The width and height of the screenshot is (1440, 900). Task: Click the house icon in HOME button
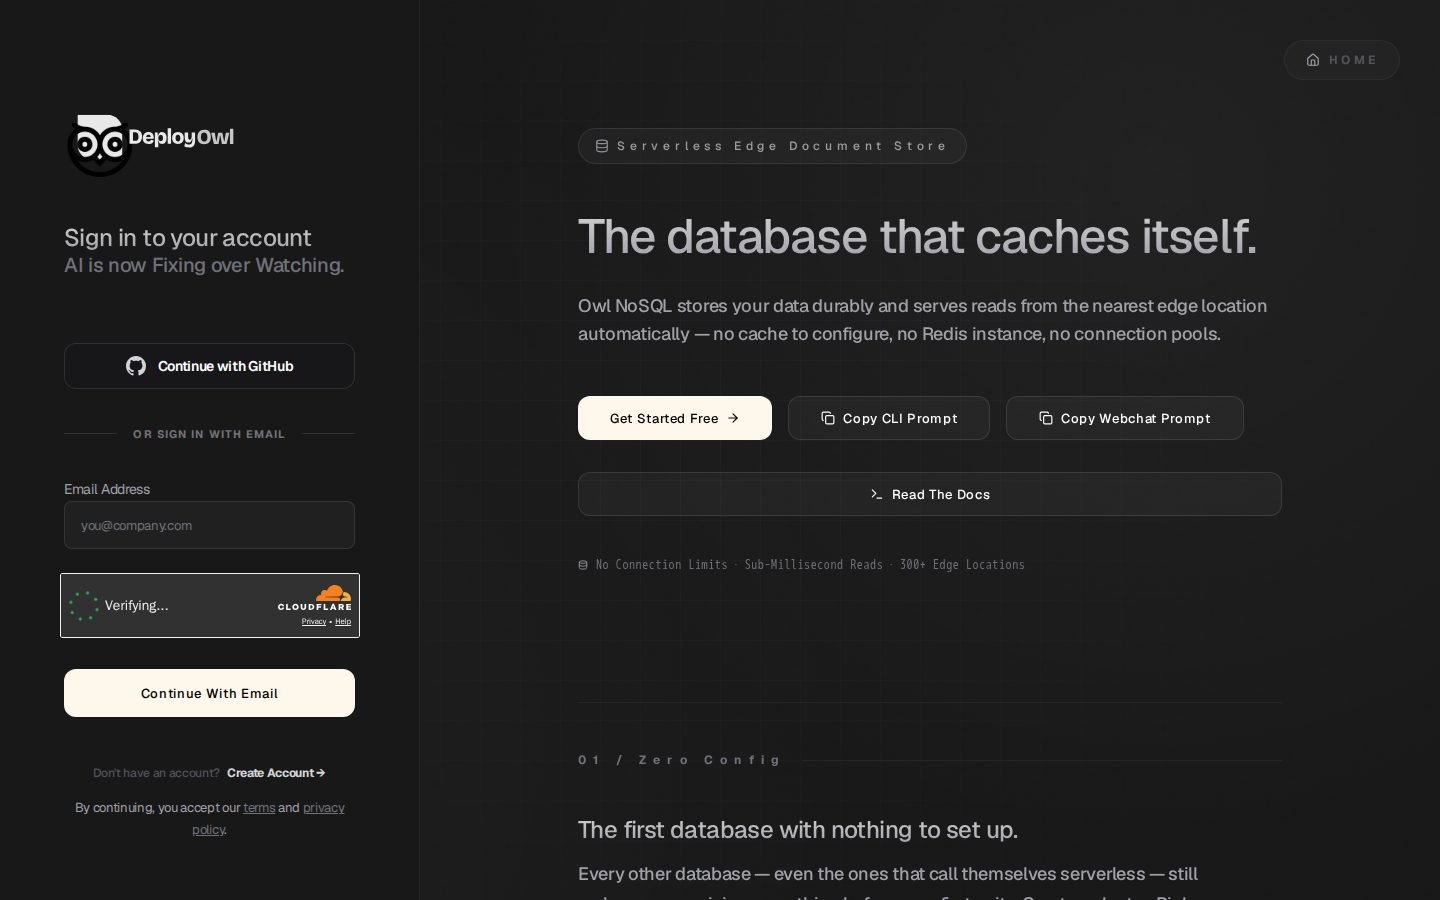(1313, 60)
